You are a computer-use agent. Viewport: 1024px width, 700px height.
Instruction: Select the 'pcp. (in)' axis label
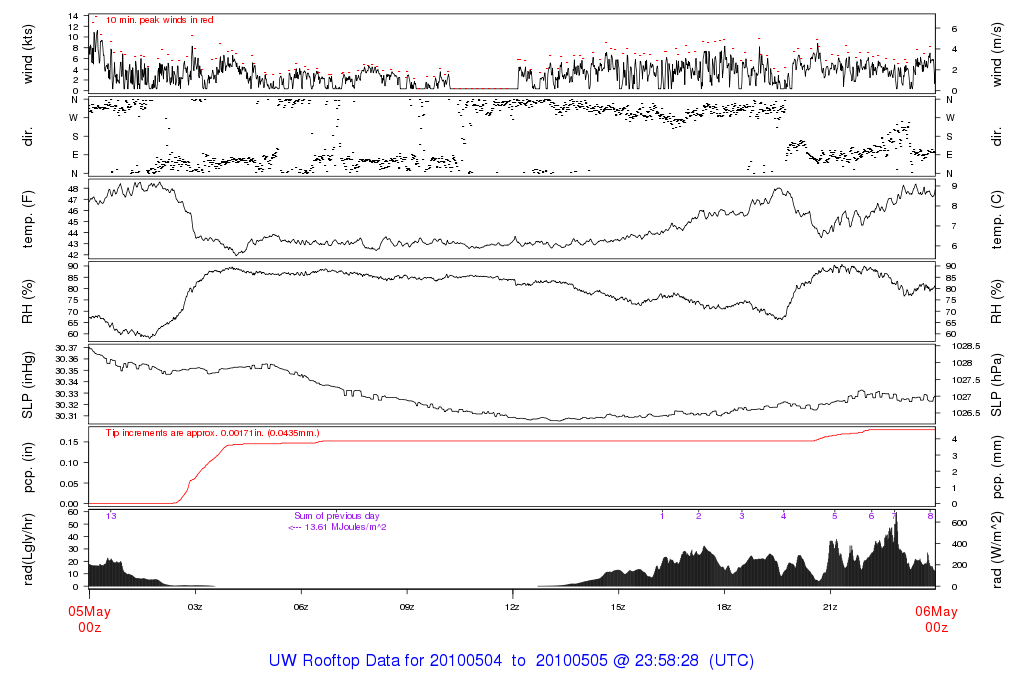(27, 467)
